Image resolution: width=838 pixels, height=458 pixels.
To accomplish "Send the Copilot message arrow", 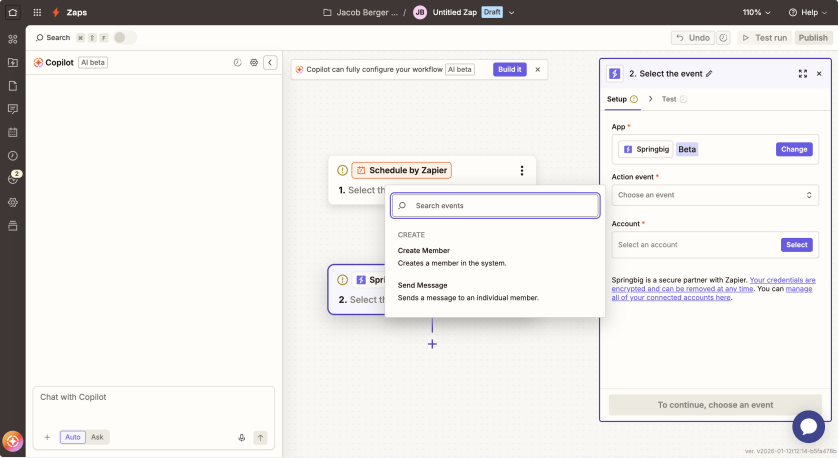I will pyautogui.click(x=260, y=438).
